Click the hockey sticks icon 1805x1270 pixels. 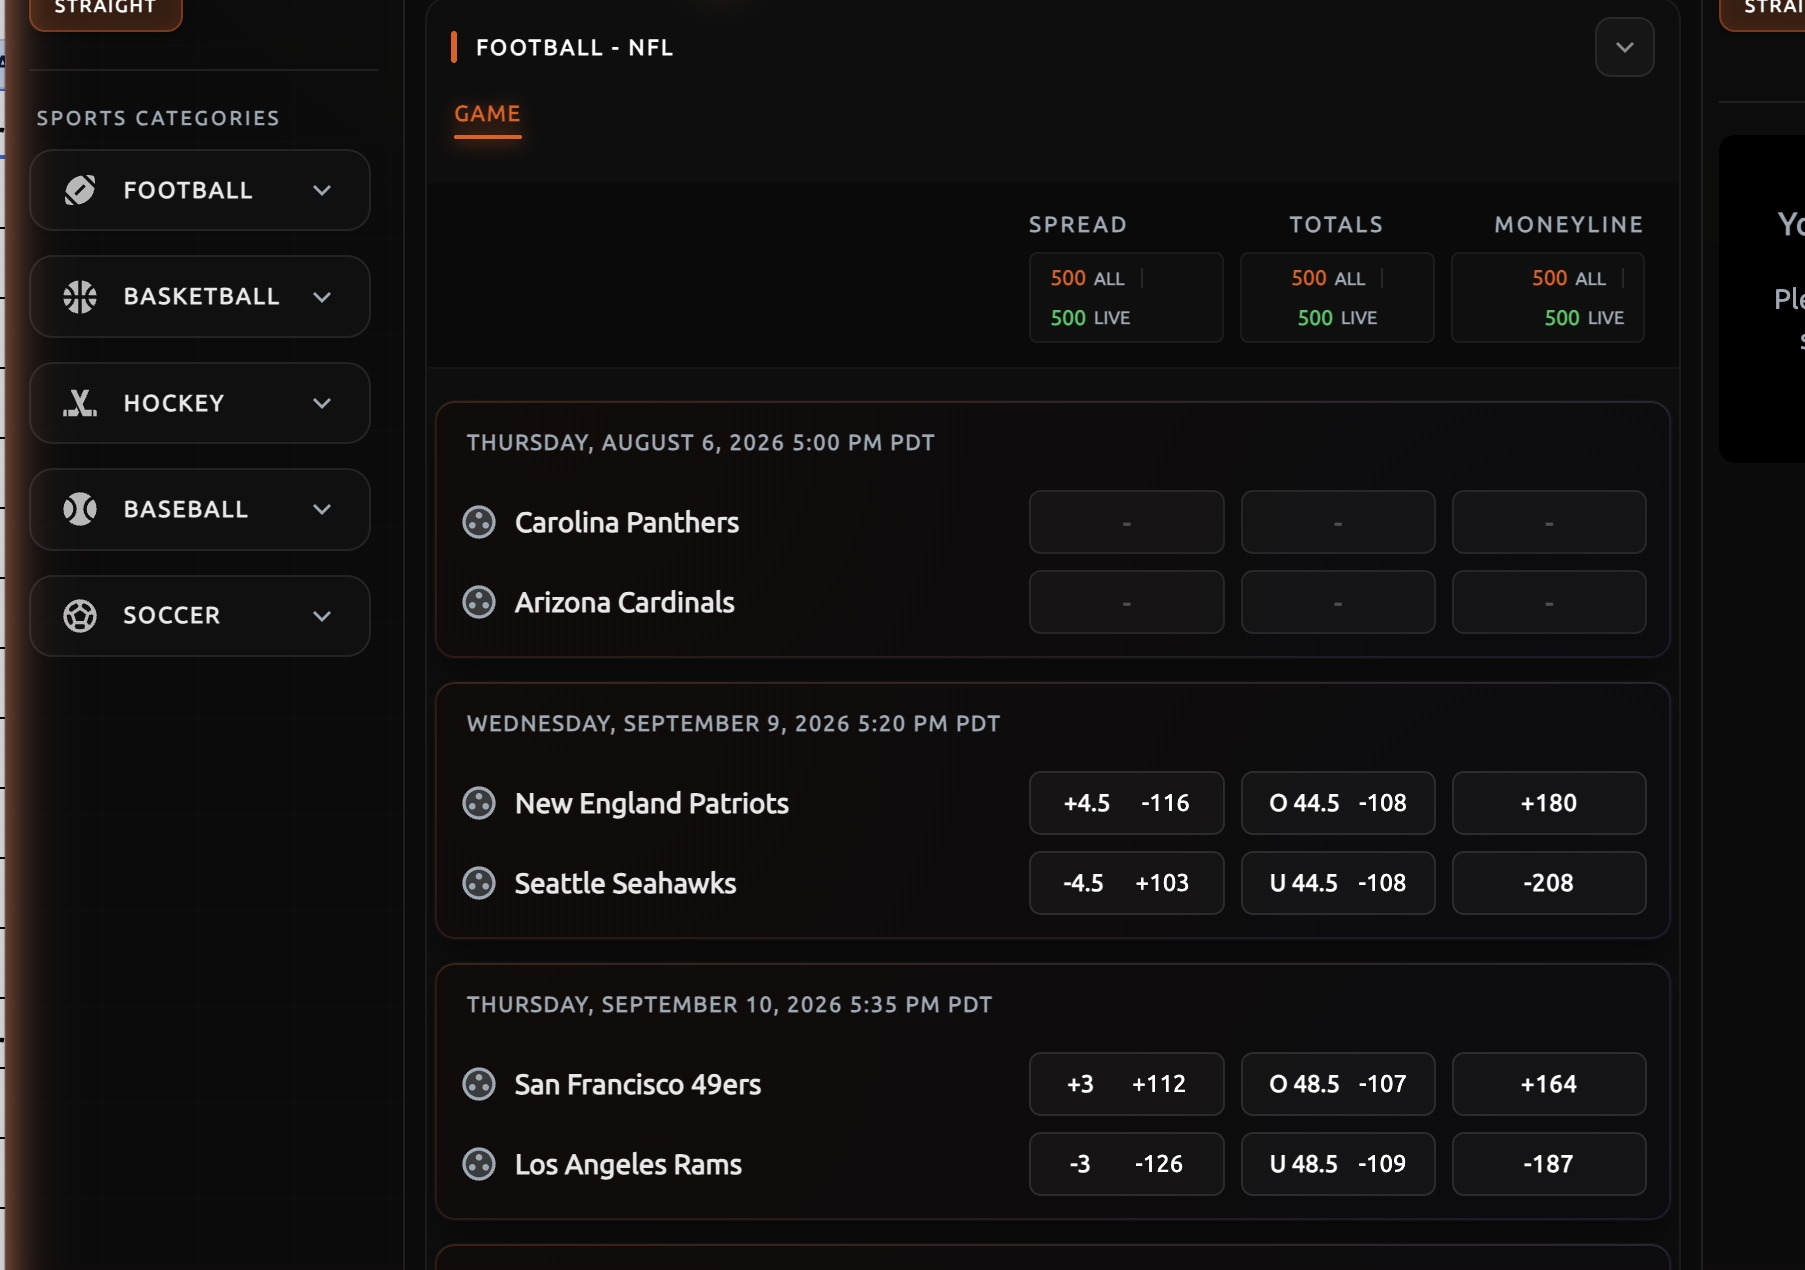point(80,403)
